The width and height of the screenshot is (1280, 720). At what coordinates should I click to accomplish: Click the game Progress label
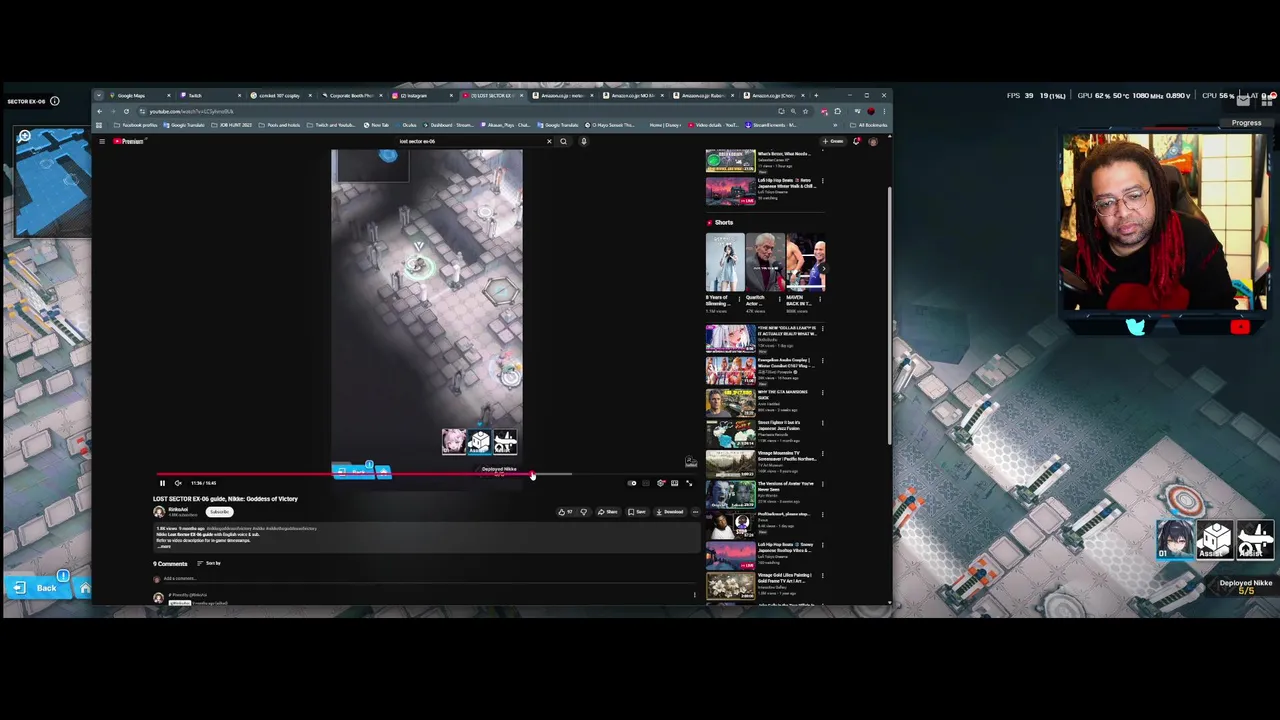point(1246,123)
